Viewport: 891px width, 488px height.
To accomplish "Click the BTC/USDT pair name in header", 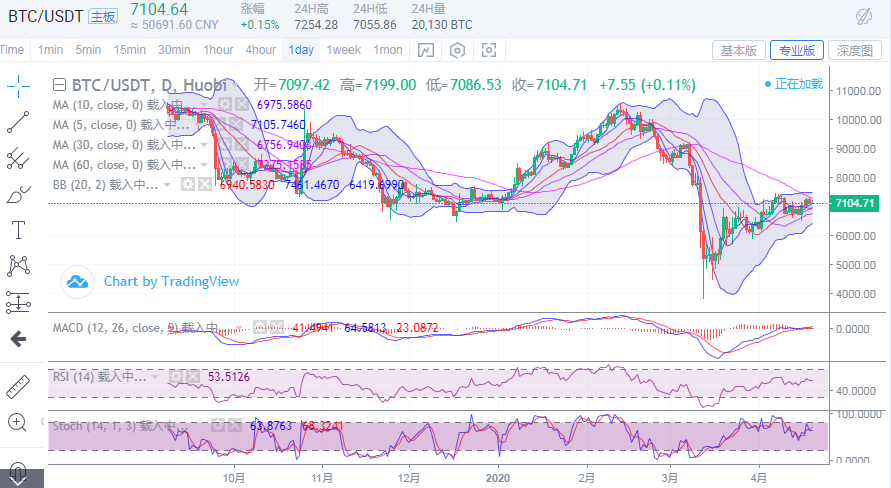I will click(x=45, y=16).
